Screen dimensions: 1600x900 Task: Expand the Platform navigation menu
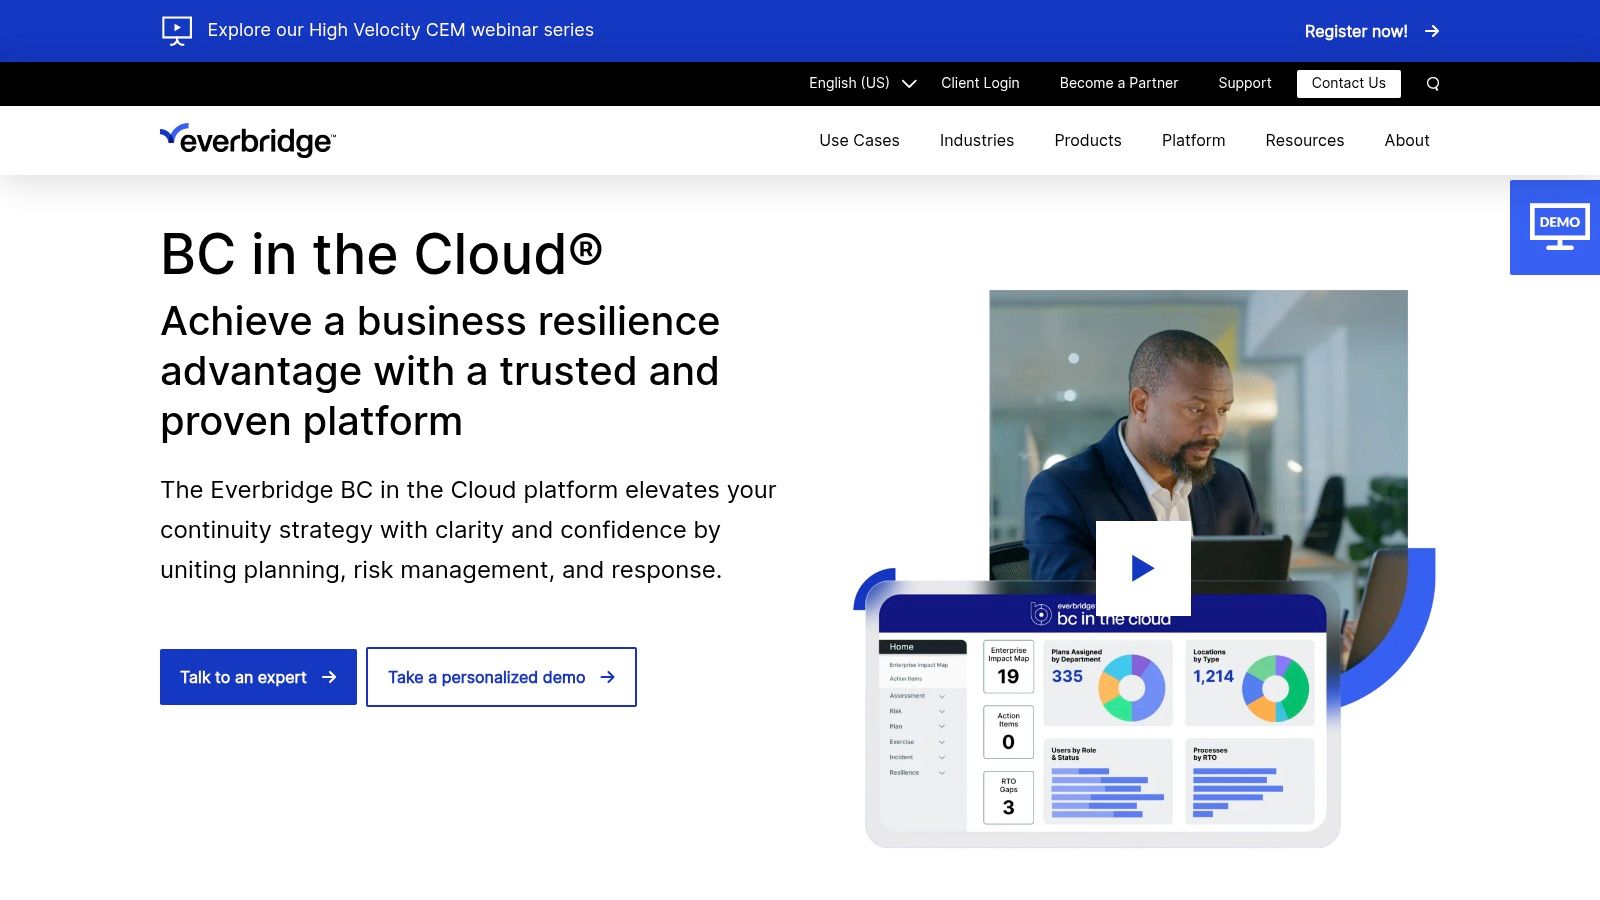coord(1193,140)
